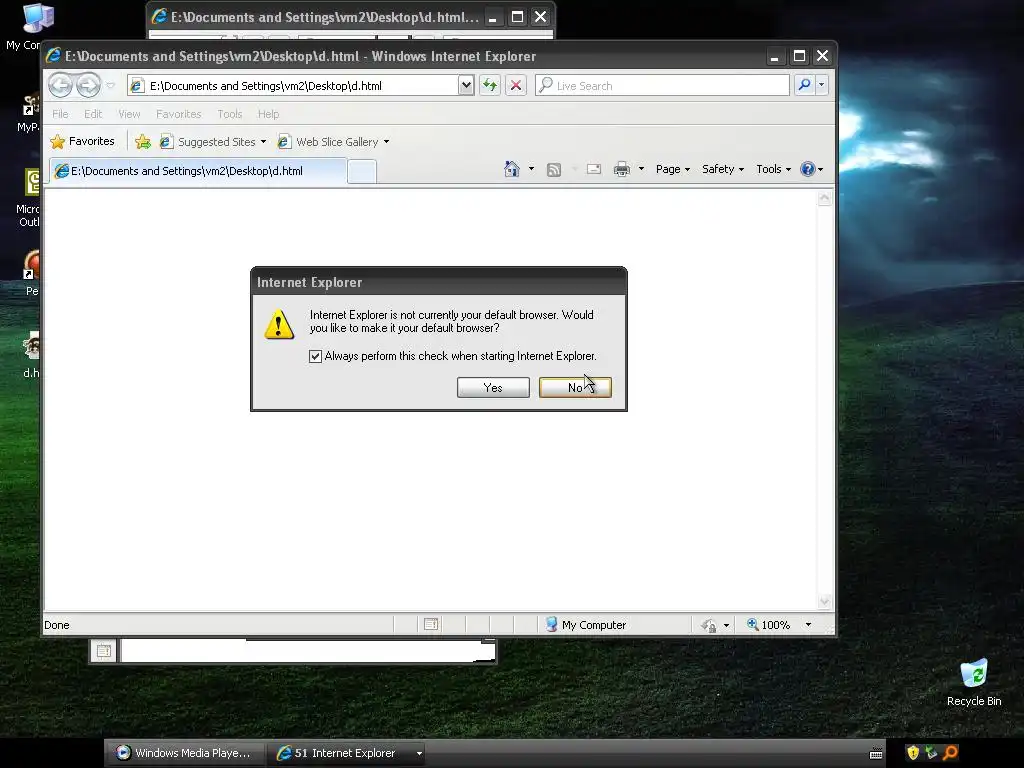The image size is (1024, 768).
Task: Open the View menu
Action: coord(129,114)
